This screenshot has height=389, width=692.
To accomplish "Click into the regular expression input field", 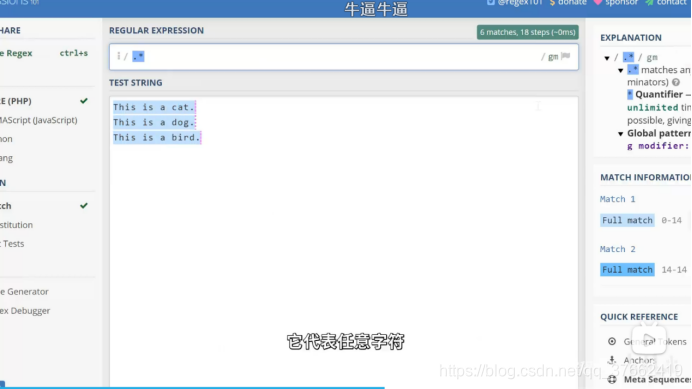I will click(x=344, y=57).
